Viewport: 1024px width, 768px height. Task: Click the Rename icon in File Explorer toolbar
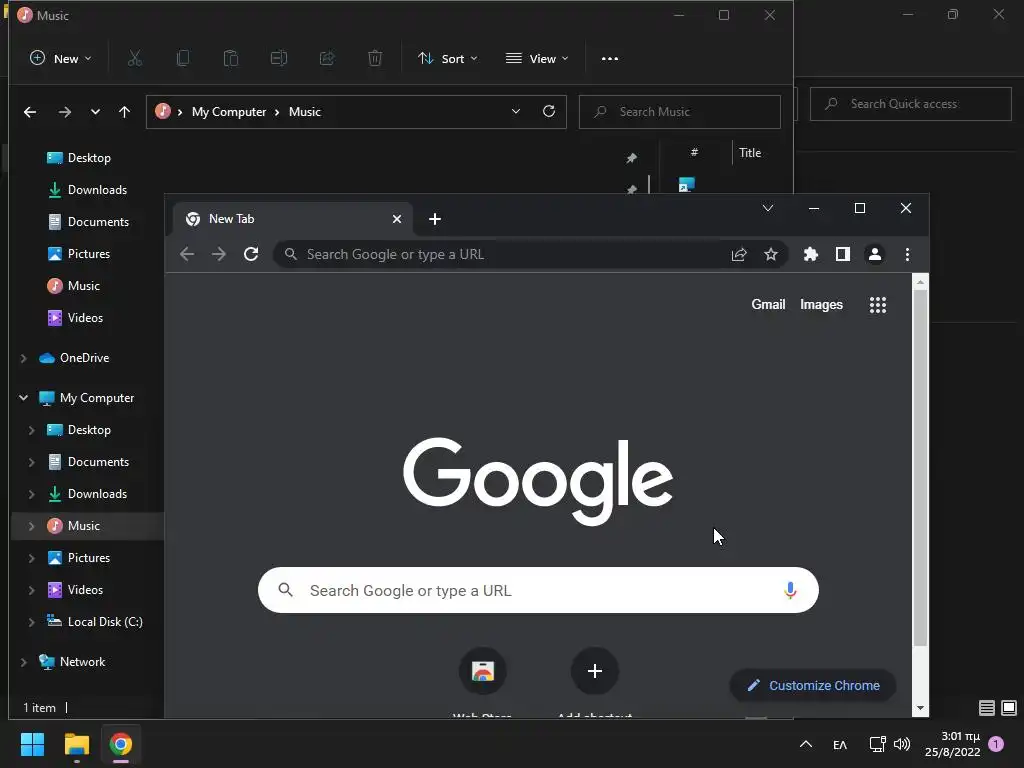click(279, 59)
